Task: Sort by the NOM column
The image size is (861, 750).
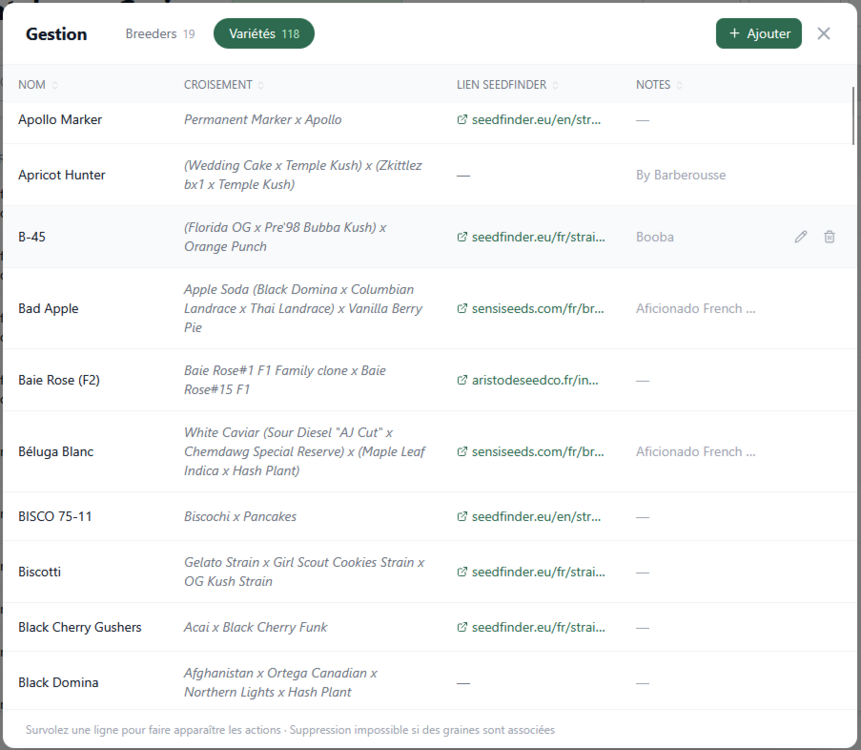Action: tap(38, 85)
